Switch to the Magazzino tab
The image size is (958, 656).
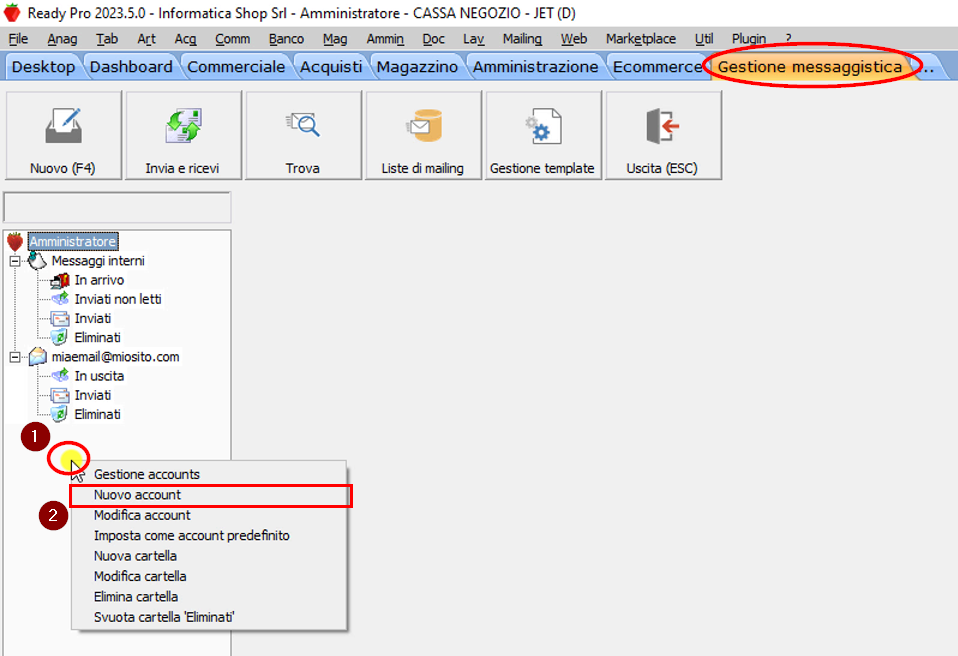[x=417, y=67]
